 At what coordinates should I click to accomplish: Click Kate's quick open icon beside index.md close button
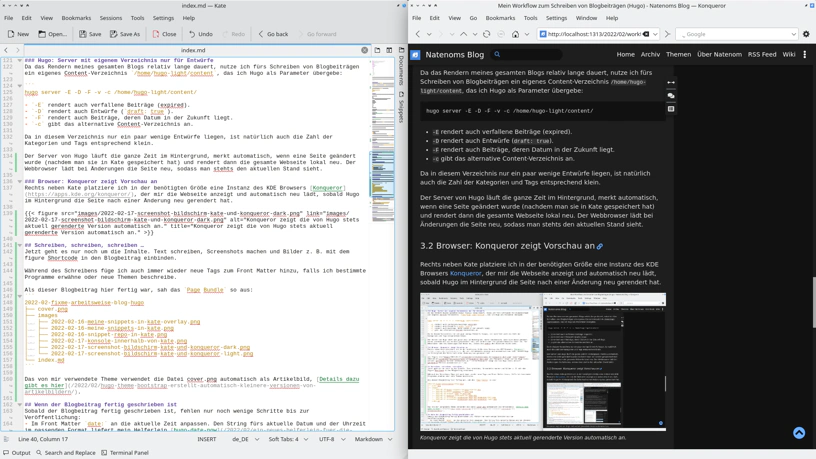(377, 50)
